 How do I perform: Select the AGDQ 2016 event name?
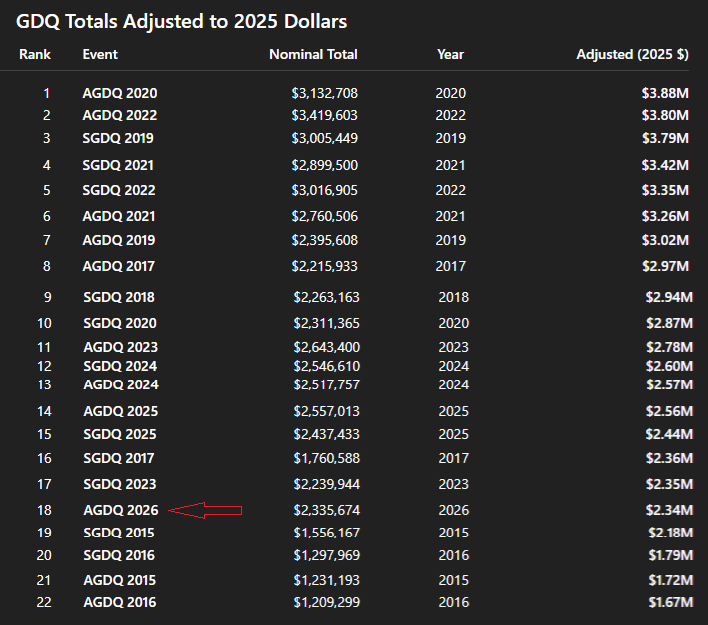[x=120, y=602]
